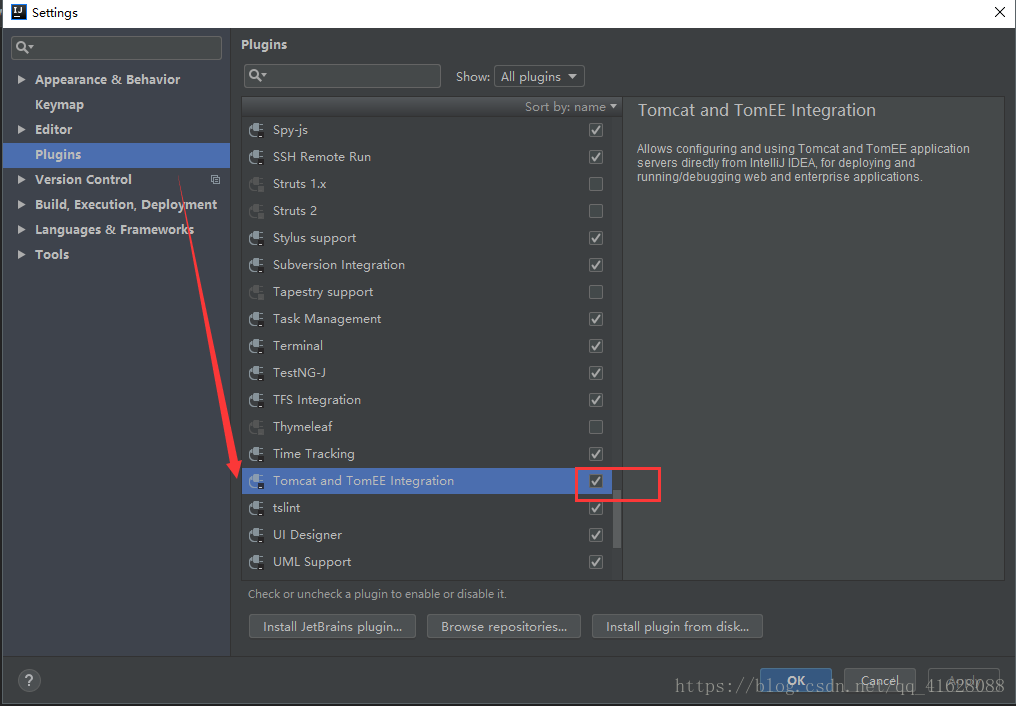Click the Subversion Integration plugin icon
This screenshot has width=1016, height=706.
tap(257, 266)
